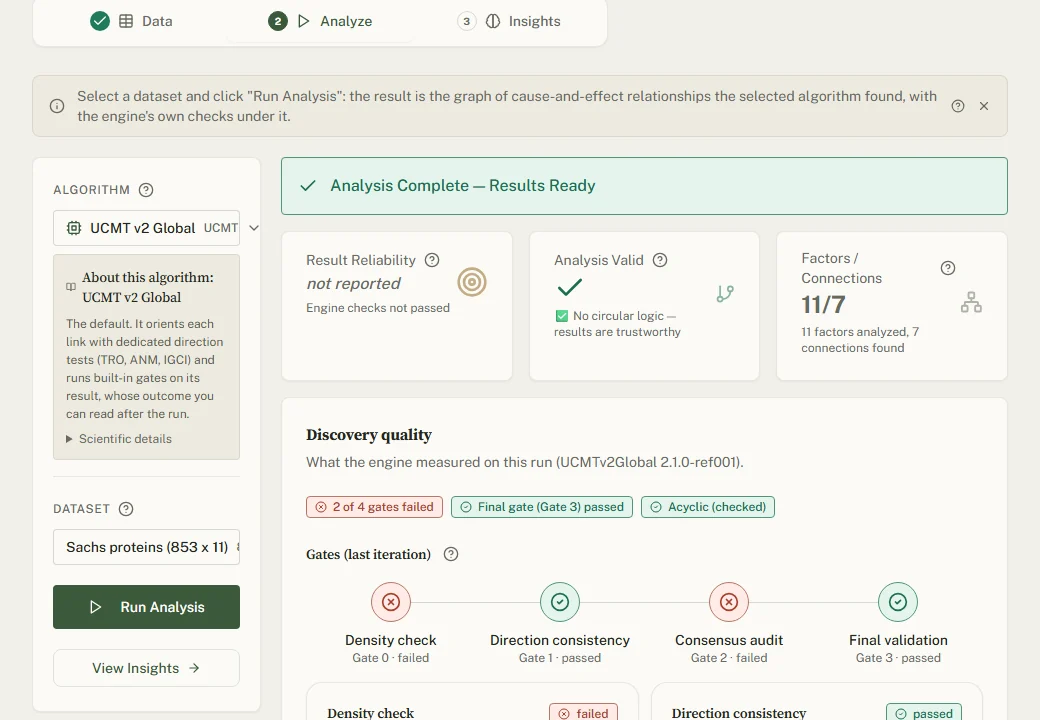Click the 'Gate 0 · failed' label
Screen dimensions: 1040x720
(x=391, y=658)
